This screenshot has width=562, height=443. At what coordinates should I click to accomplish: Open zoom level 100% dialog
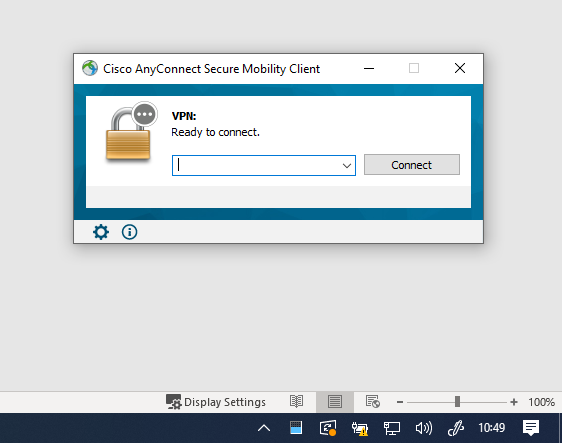click(x=541, y=402)
